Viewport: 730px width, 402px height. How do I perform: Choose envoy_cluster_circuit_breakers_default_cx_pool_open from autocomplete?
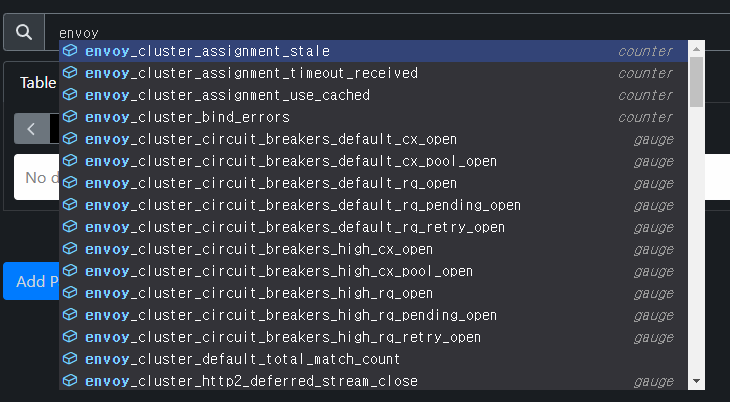pos(291,161)
